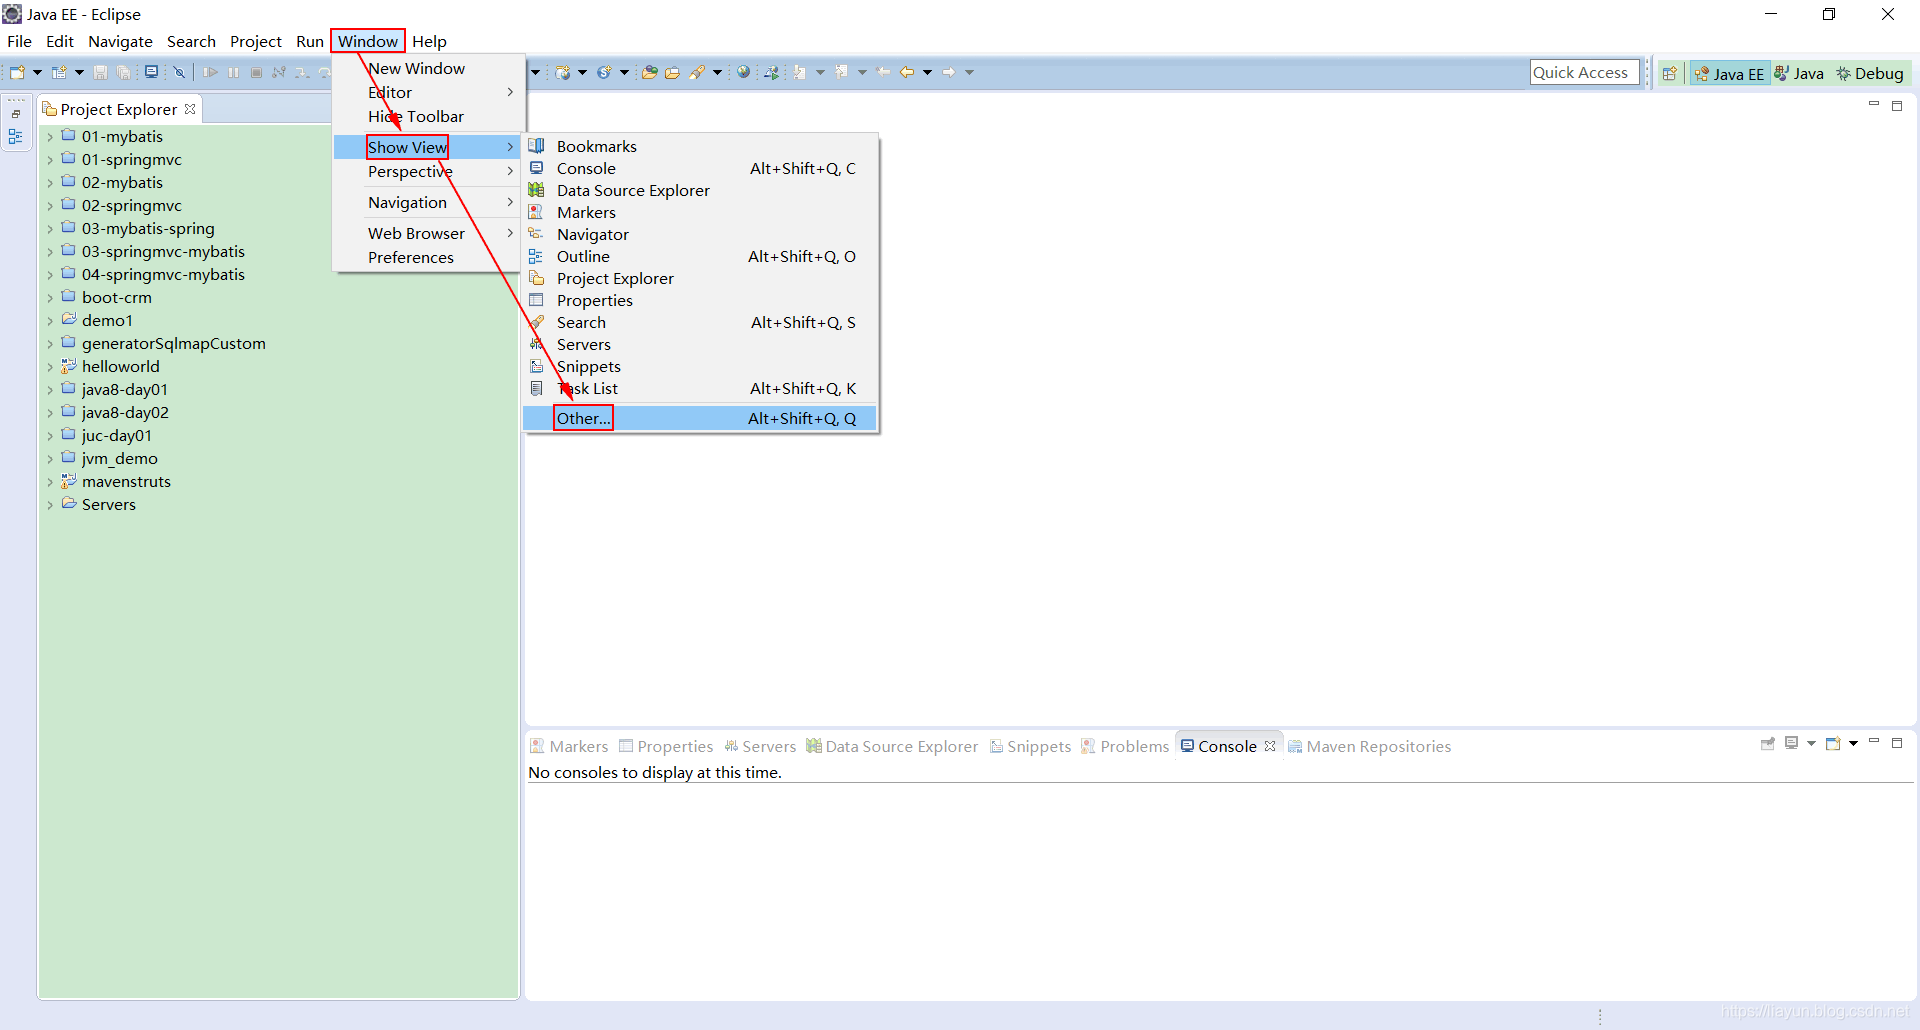Switch to the Markers tab
The image size is (1920, 1030).
(x=569, y=746)
